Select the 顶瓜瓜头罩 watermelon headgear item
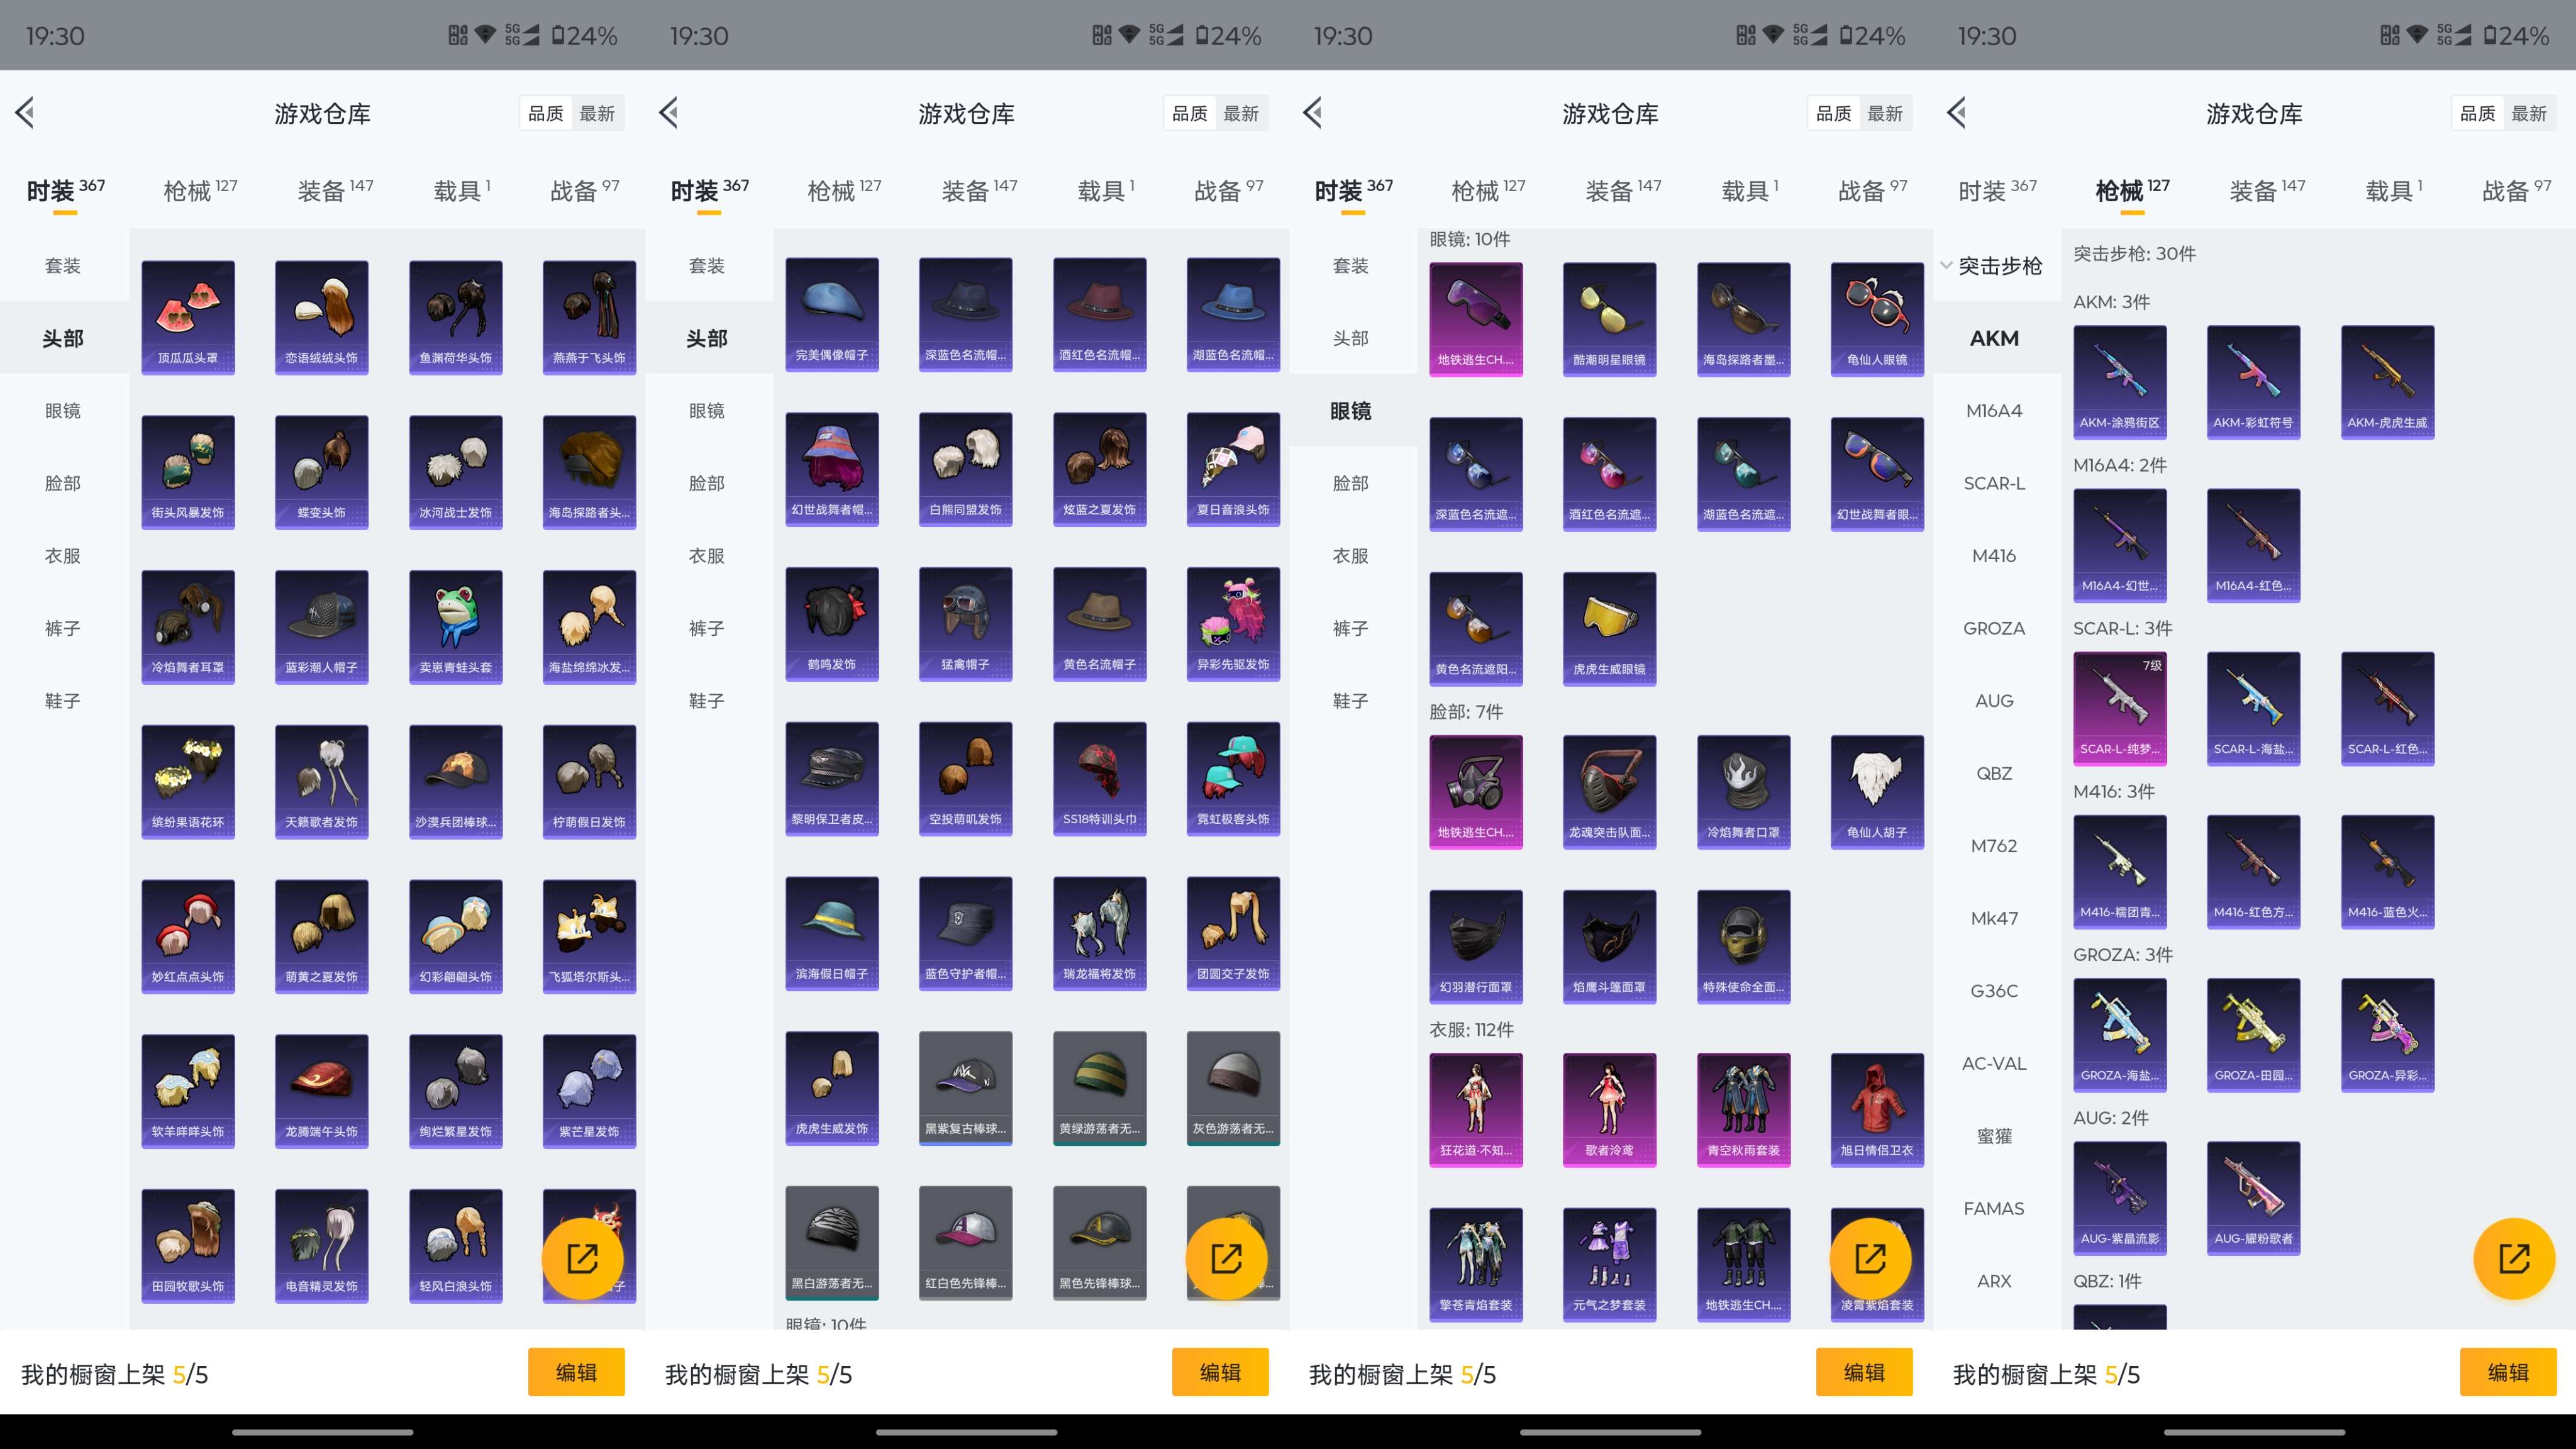The width and height of the screenshot is (2576, 1449). click(x=188, y=318)
